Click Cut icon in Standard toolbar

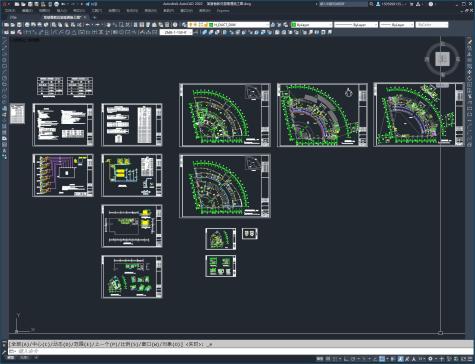[54, 25]
